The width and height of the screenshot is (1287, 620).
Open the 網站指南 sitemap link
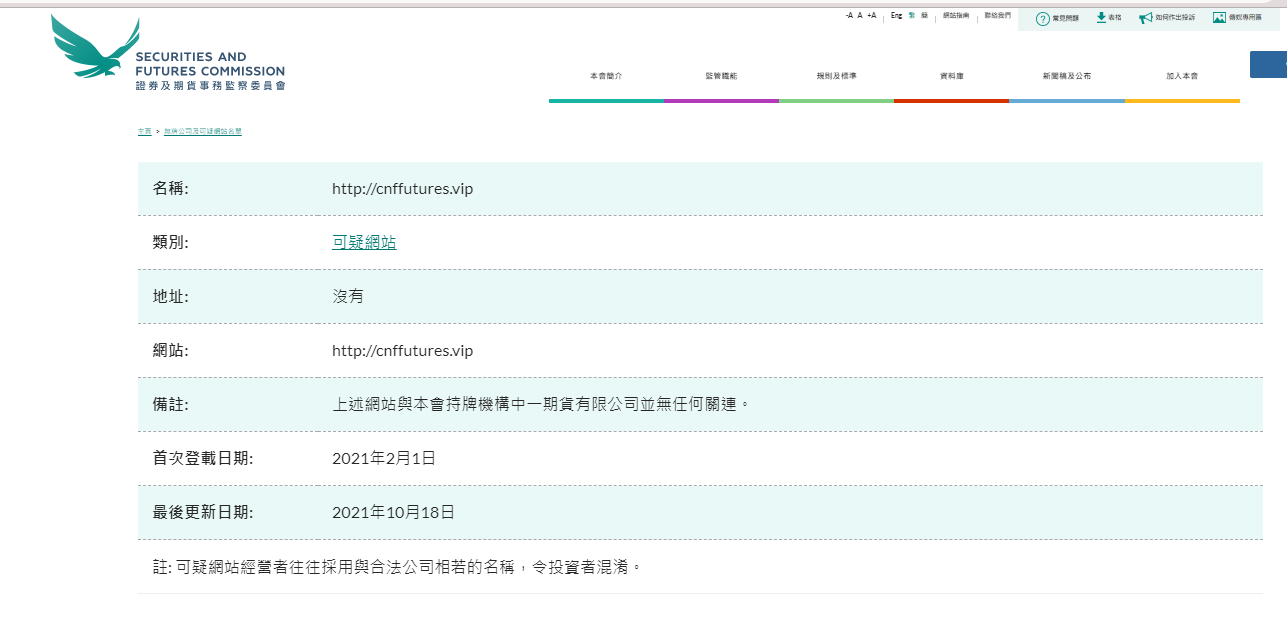pyautogui.click(x=956, y=16)
